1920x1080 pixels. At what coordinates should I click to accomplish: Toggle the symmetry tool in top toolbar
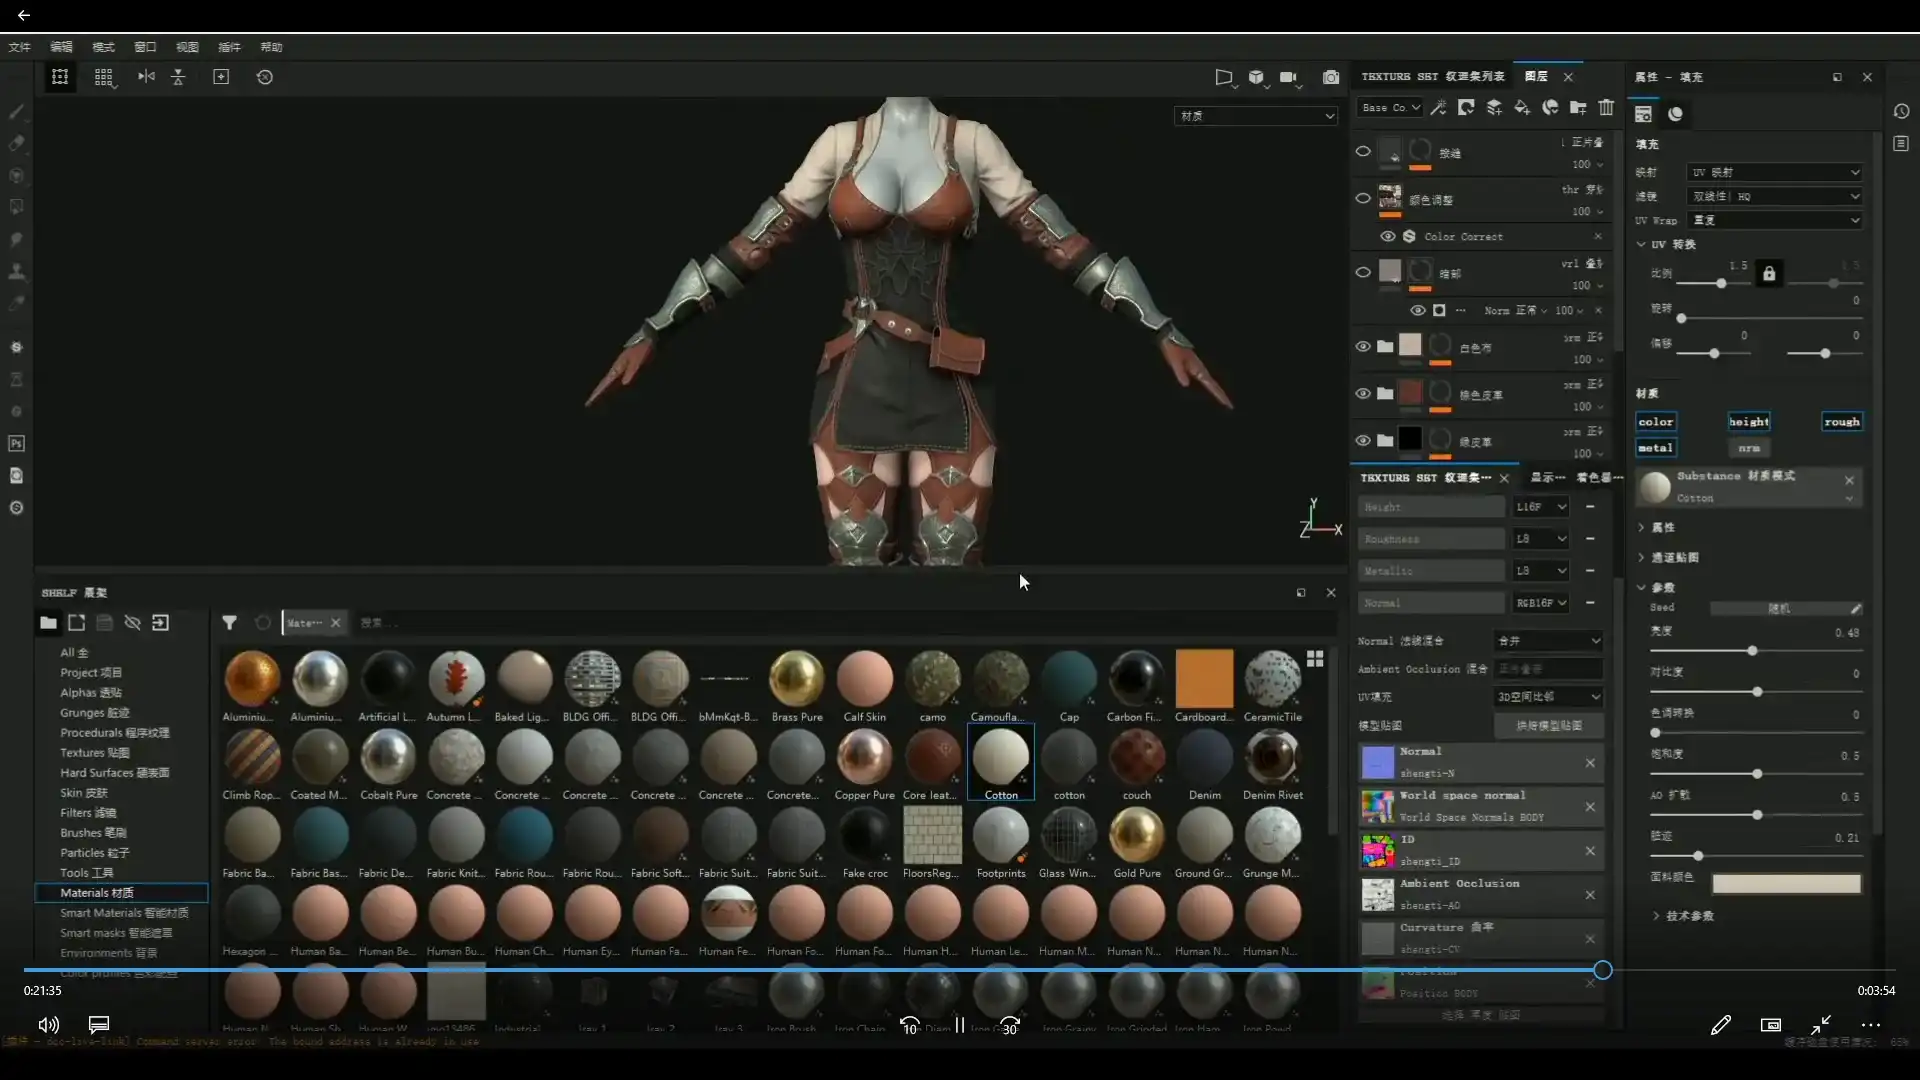(x=146, y=77)
